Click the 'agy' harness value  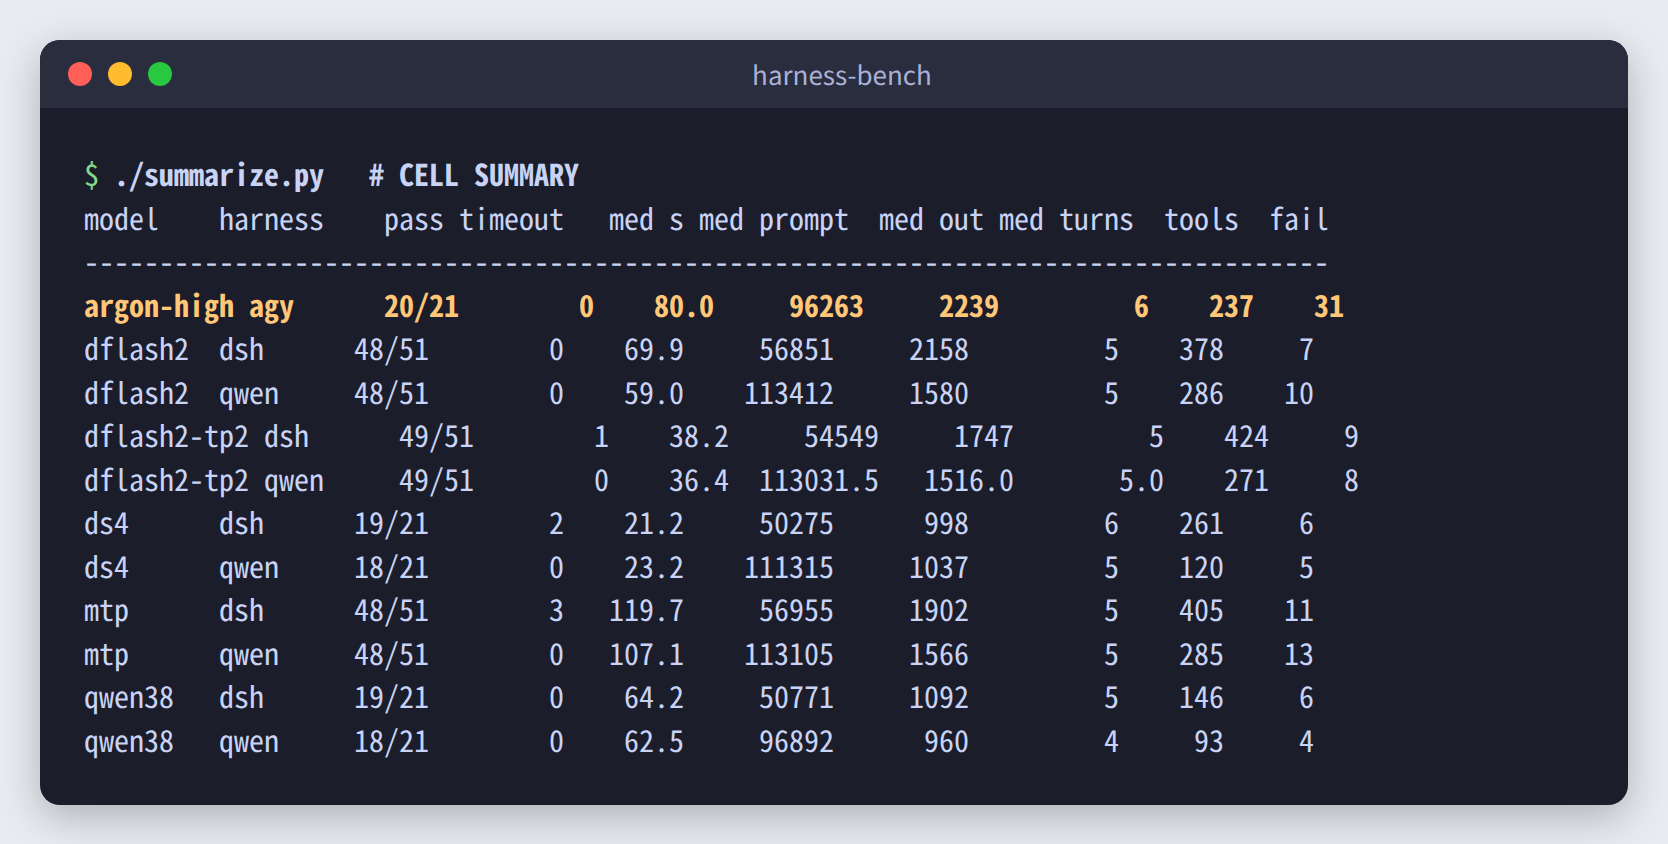click(271, 308)
